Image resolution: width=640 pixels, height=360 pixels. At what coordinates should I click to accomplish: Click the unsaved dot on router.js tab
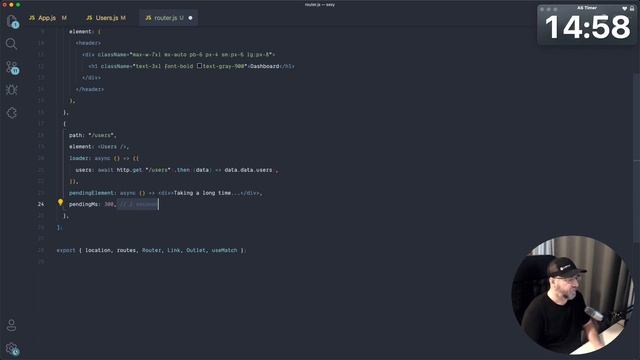[x=190, y=18]
